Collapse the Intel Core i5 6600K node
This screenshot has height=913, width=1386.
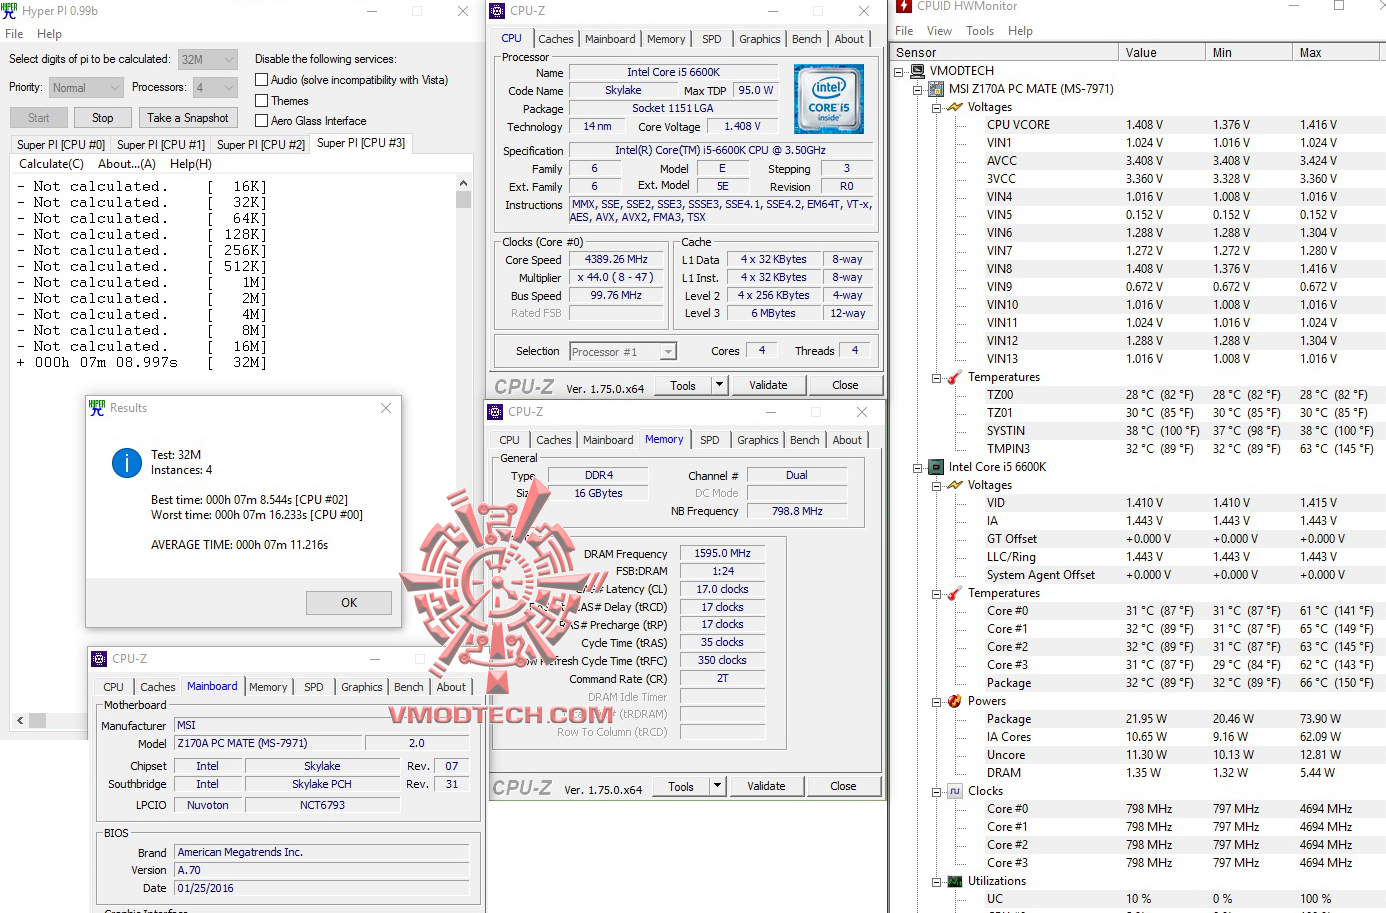point(918,468)
